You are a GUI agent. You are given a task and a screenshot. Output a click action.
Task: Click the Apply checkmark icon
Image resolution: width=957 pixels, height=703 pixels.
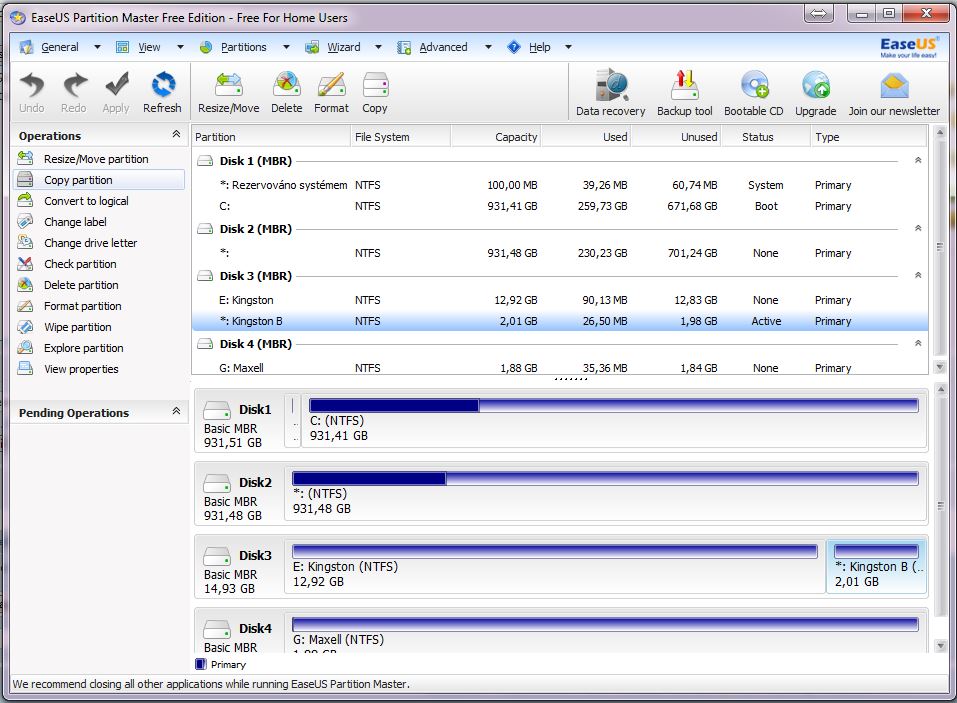pyautogui.click(x=116, y=85)
